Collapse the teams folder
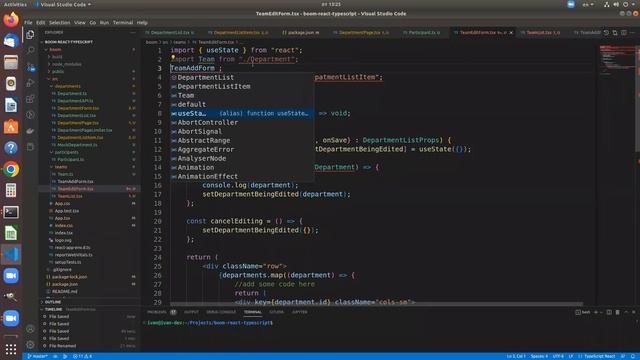Image resolution: width=640 pixels, height=360 pixels. (x=61, y=167)
